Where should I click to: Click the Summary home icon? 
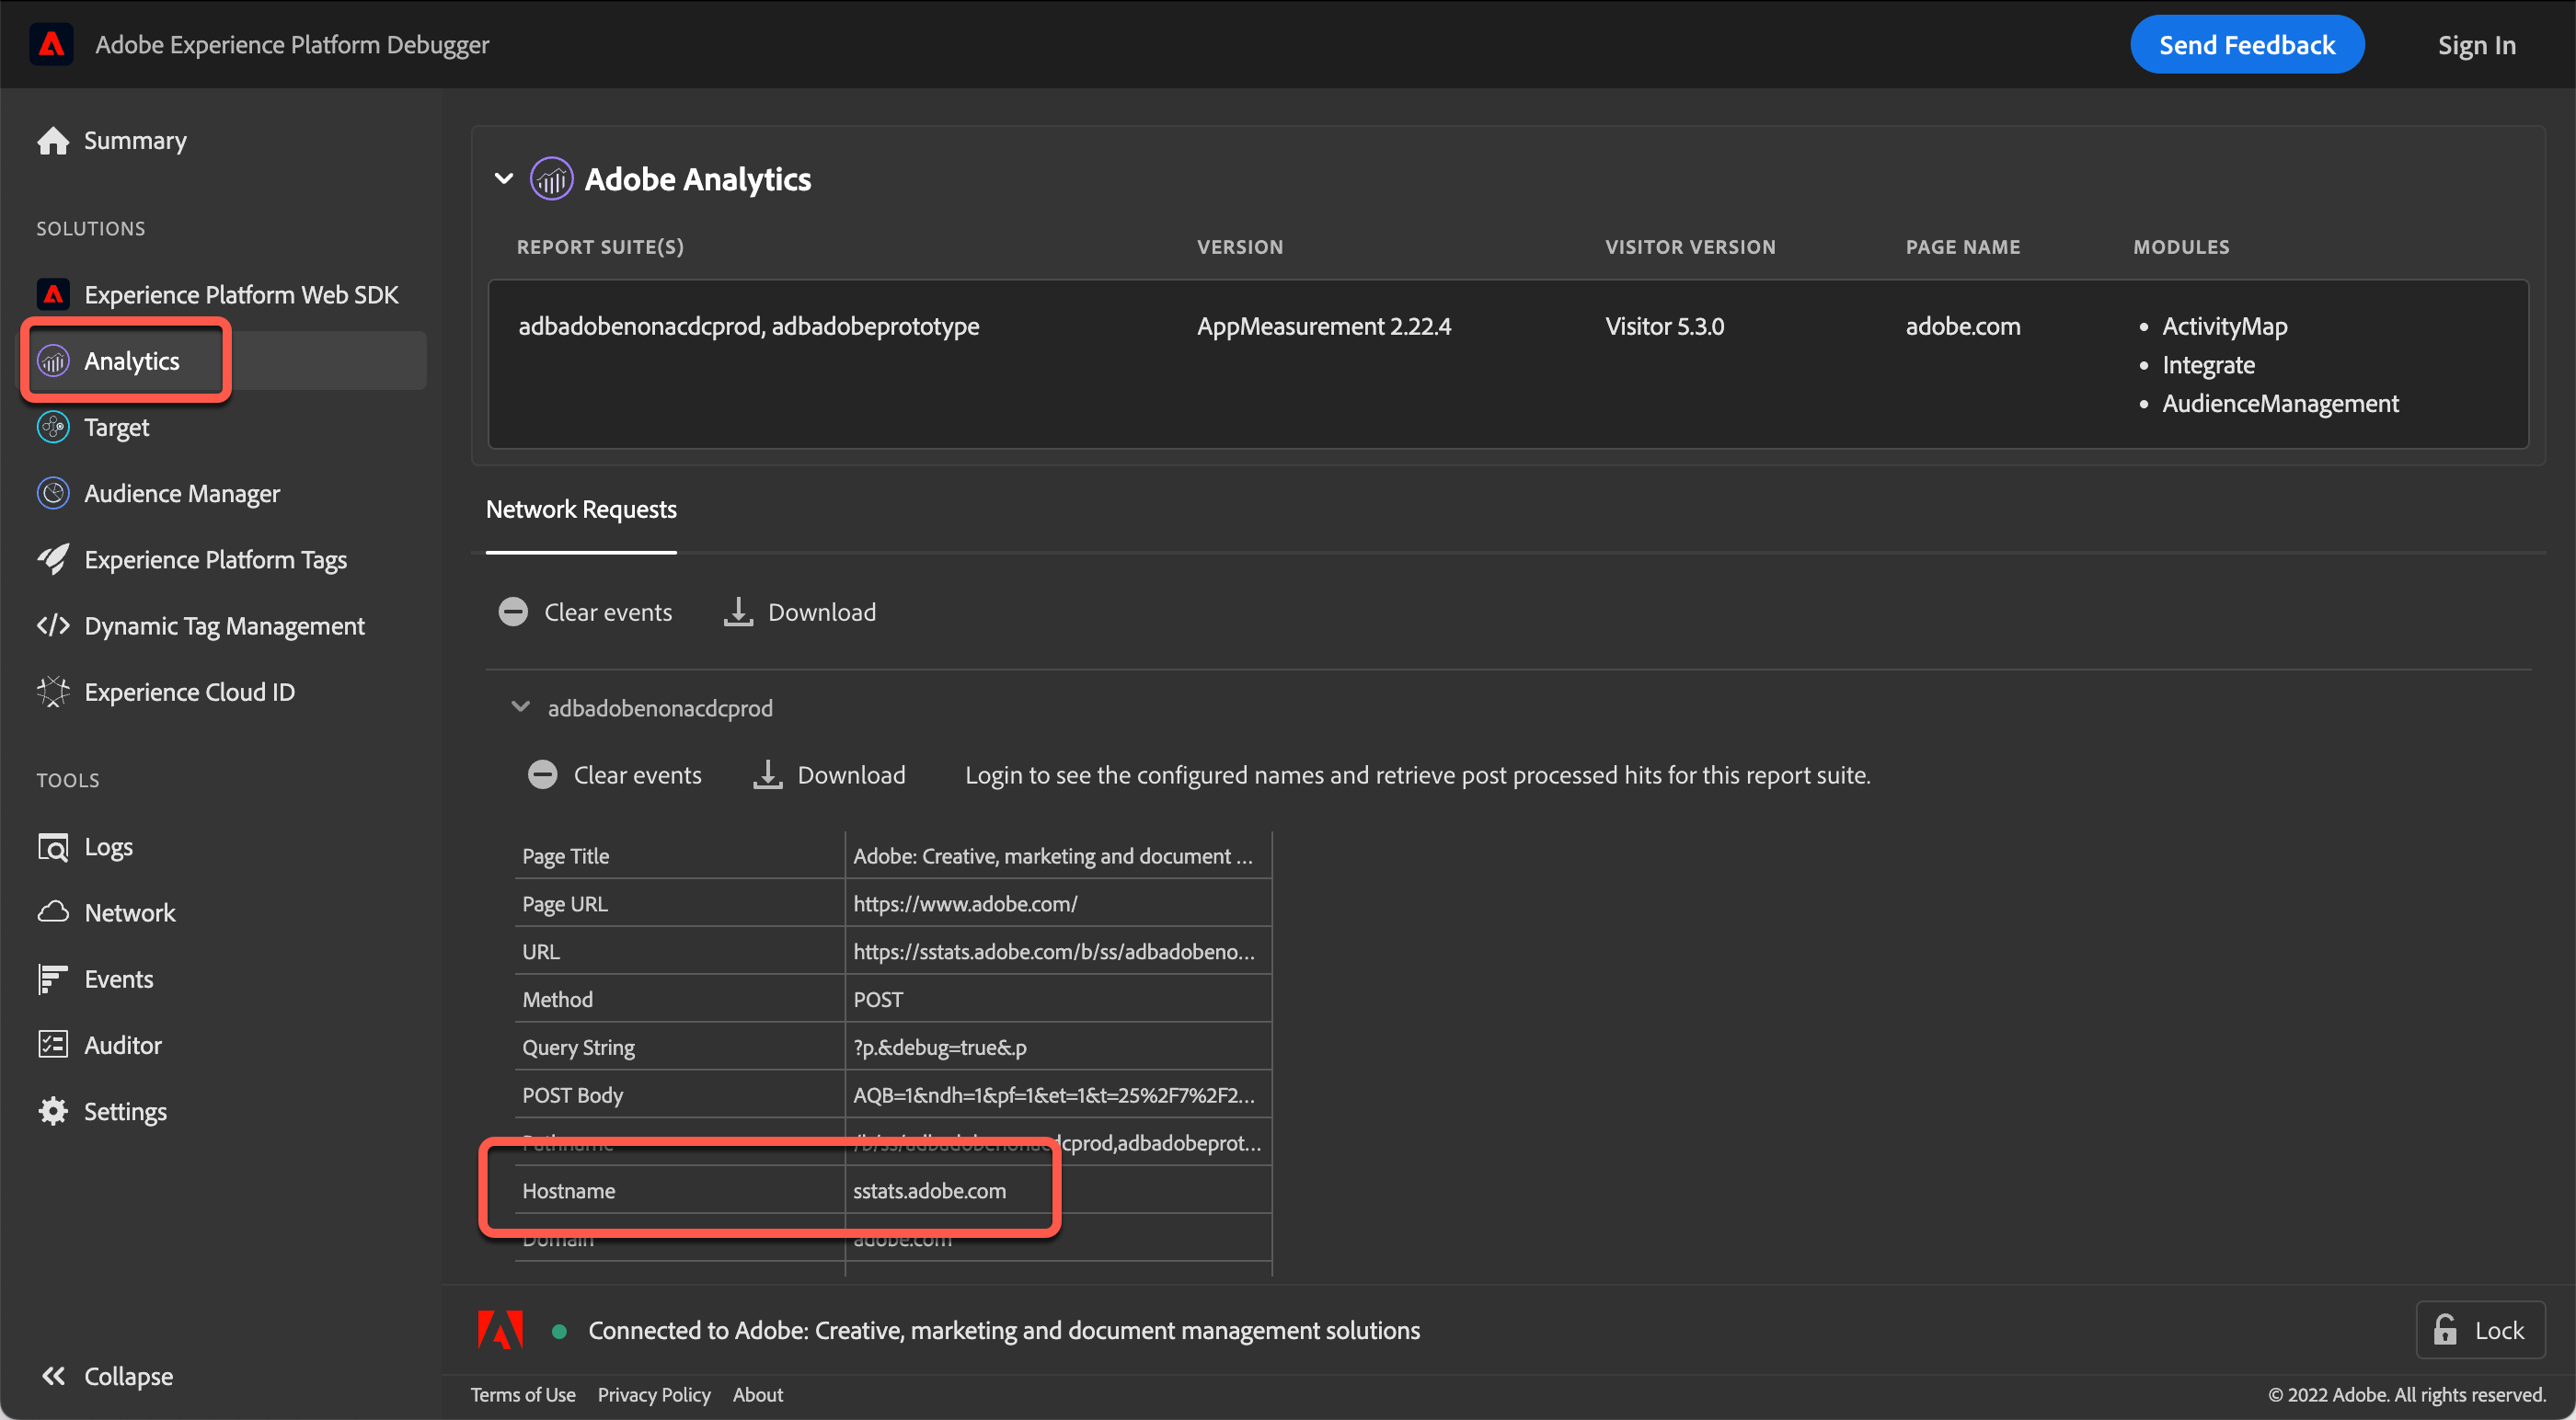[x=53, y=141]
